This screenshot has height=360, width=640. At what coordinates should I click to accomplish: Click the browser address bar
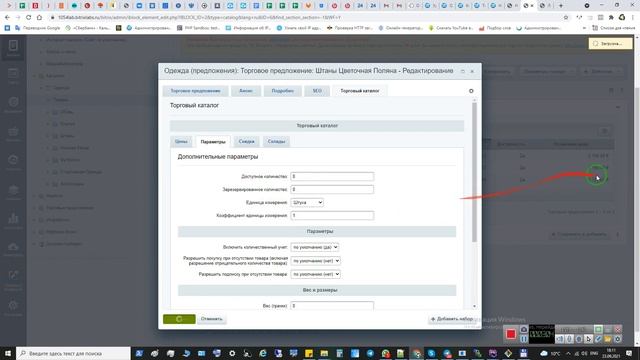[306, 18]
